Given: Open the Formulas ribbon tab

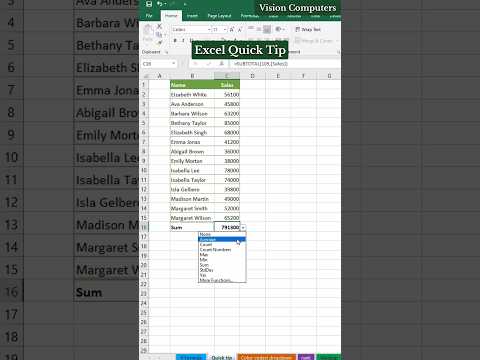Looking at the screenshot, I should [250, 16].
